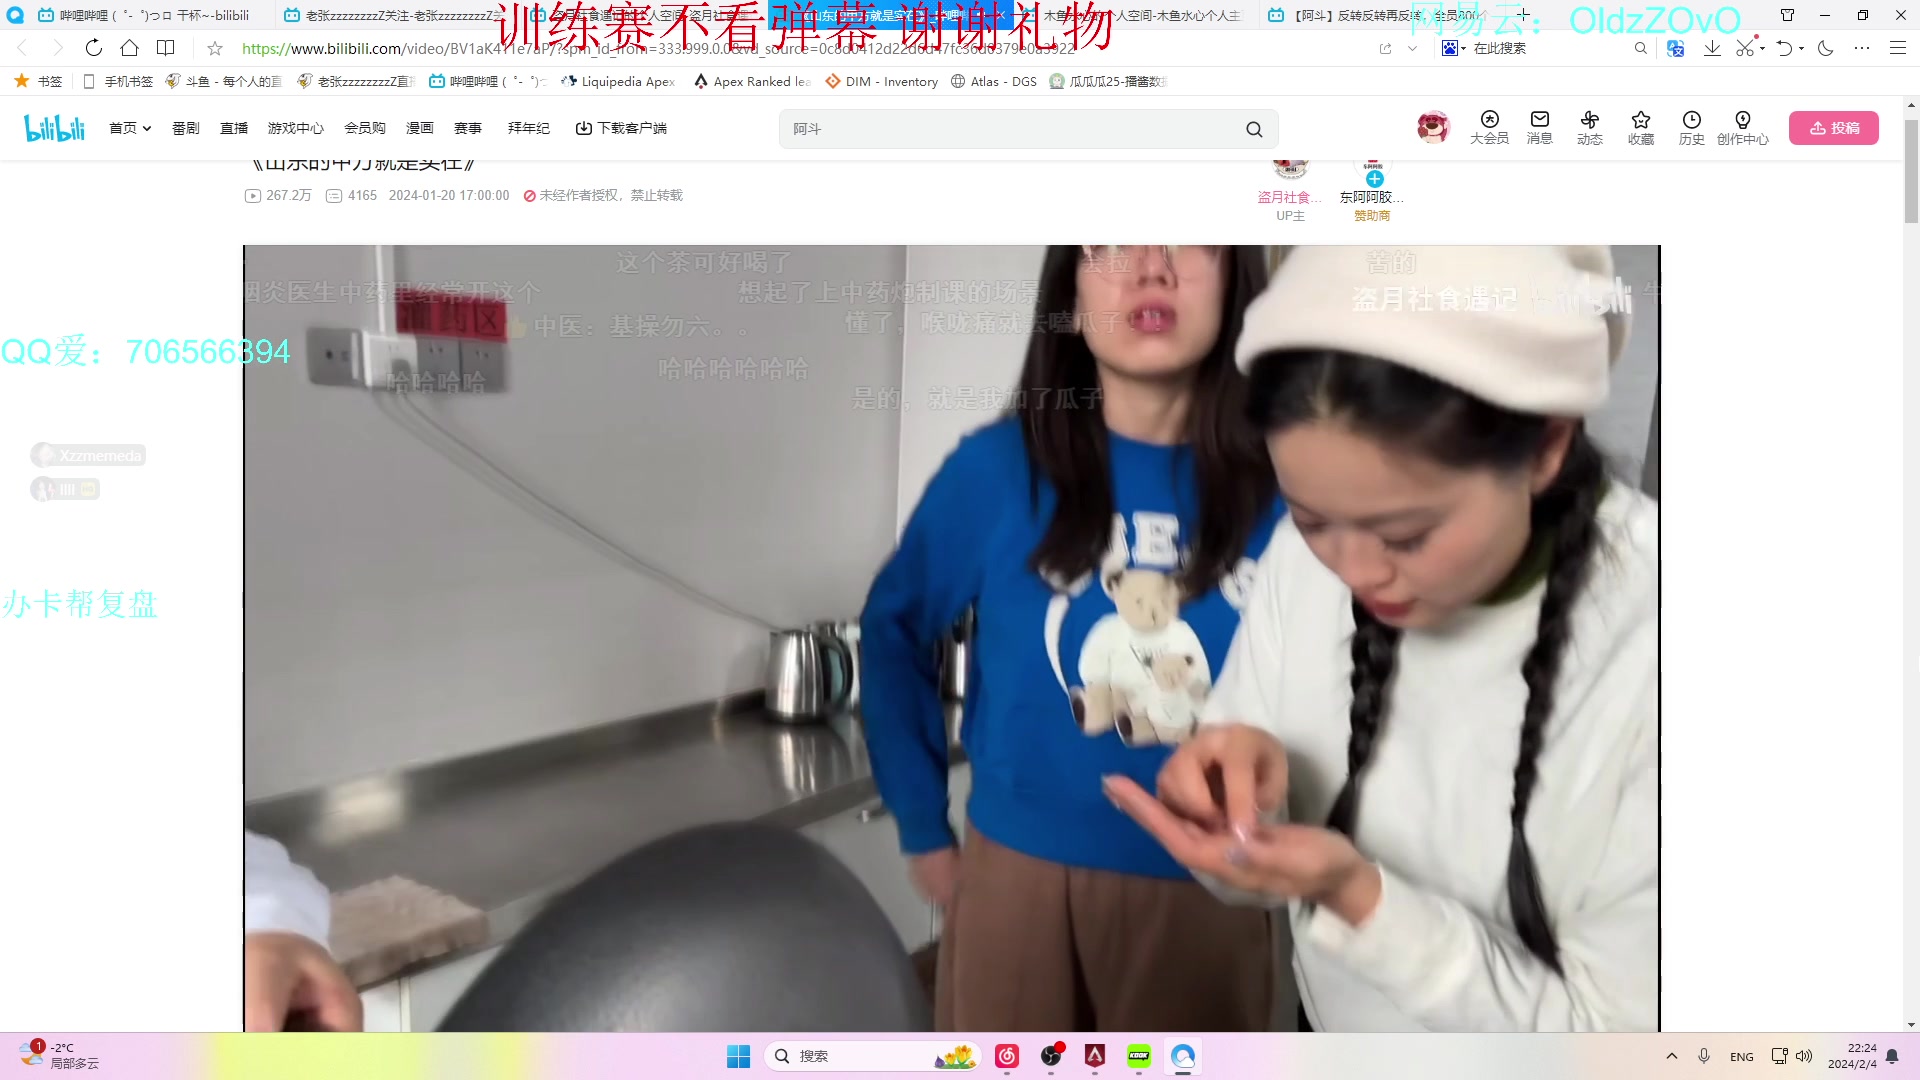Restore closed tab with undo icon
This screenshot has height=1080, width=1920.
1784,48
